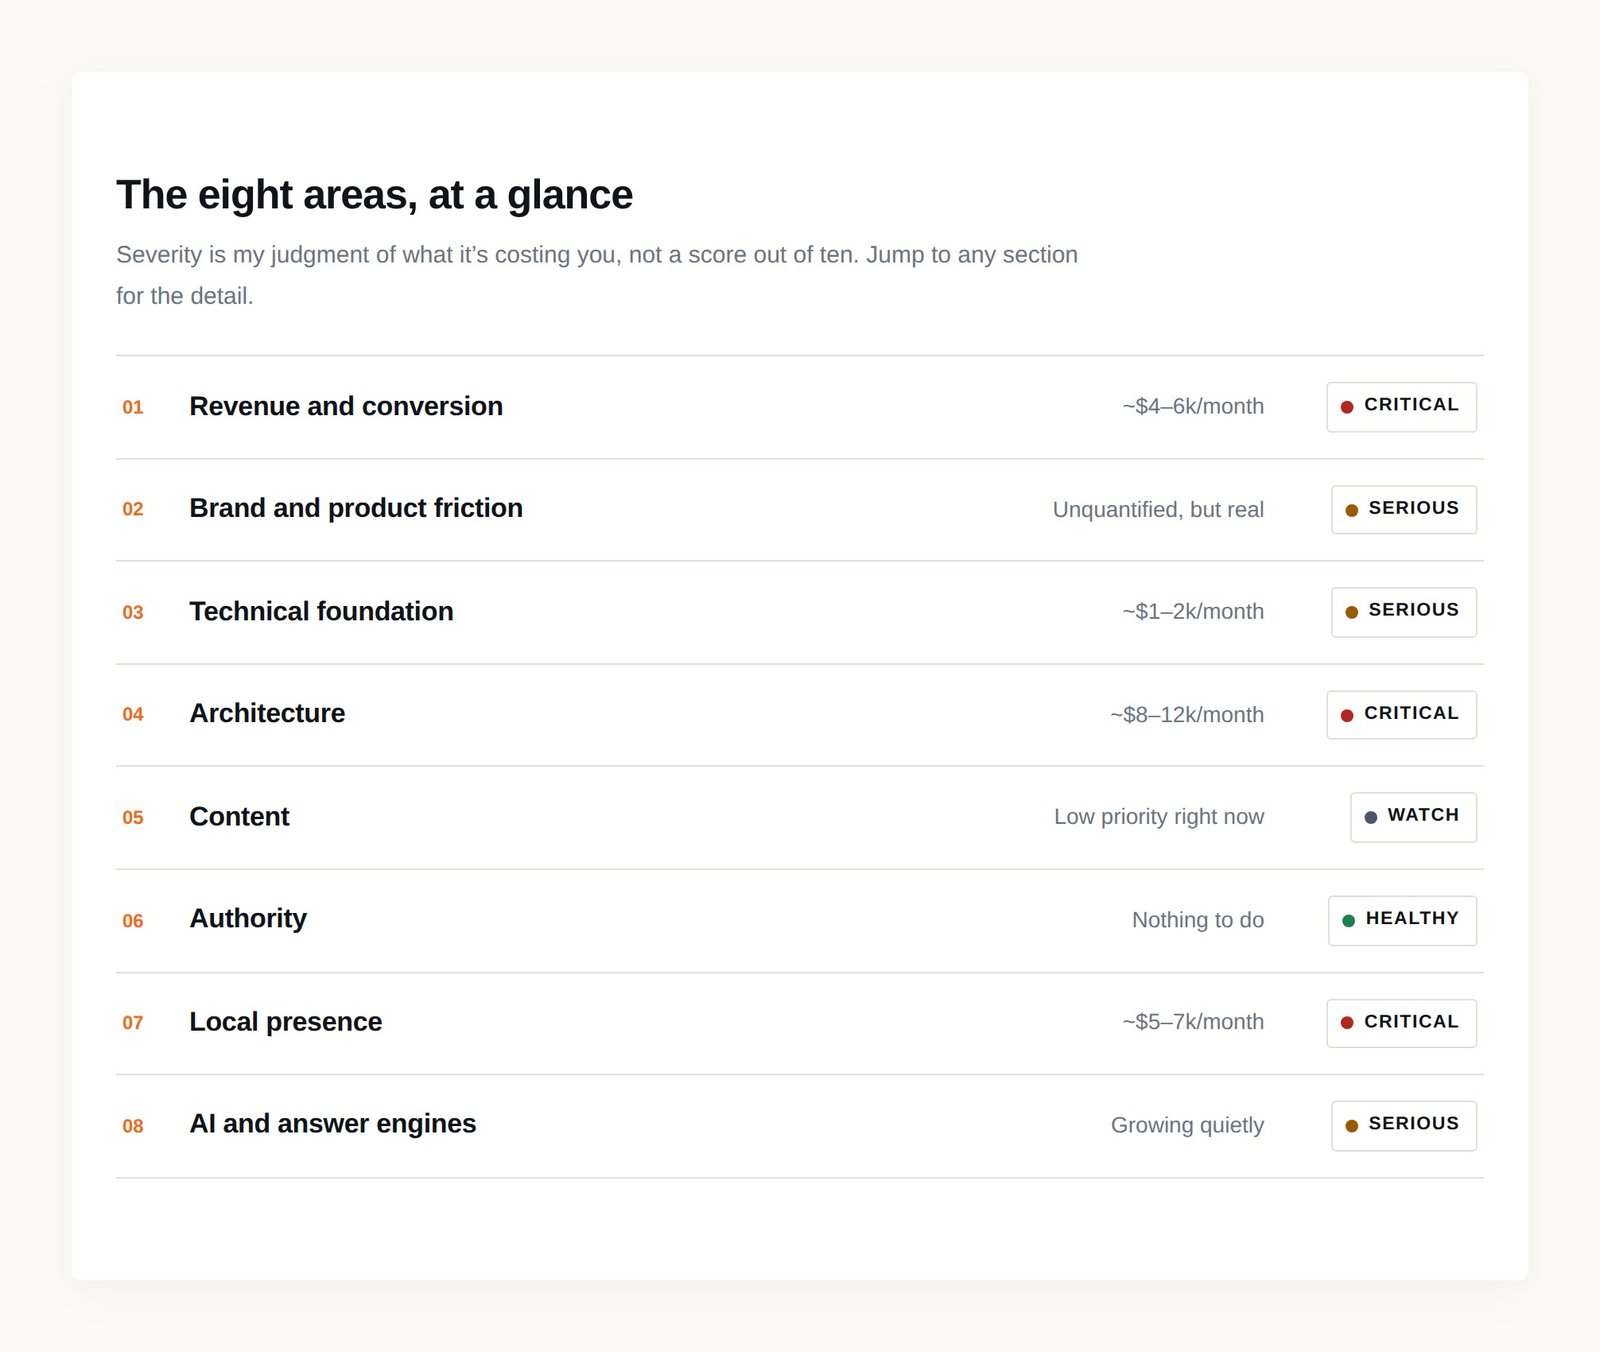Jump to Brand and product friction
1600x1352 pixels.
(800, 510)
